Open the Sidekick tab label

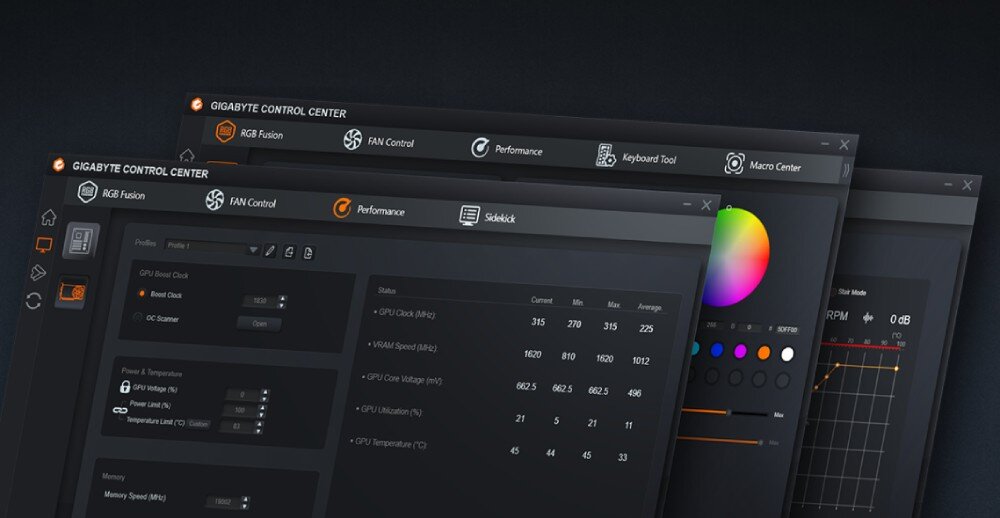pyautogui.click(x=500, y=218)
